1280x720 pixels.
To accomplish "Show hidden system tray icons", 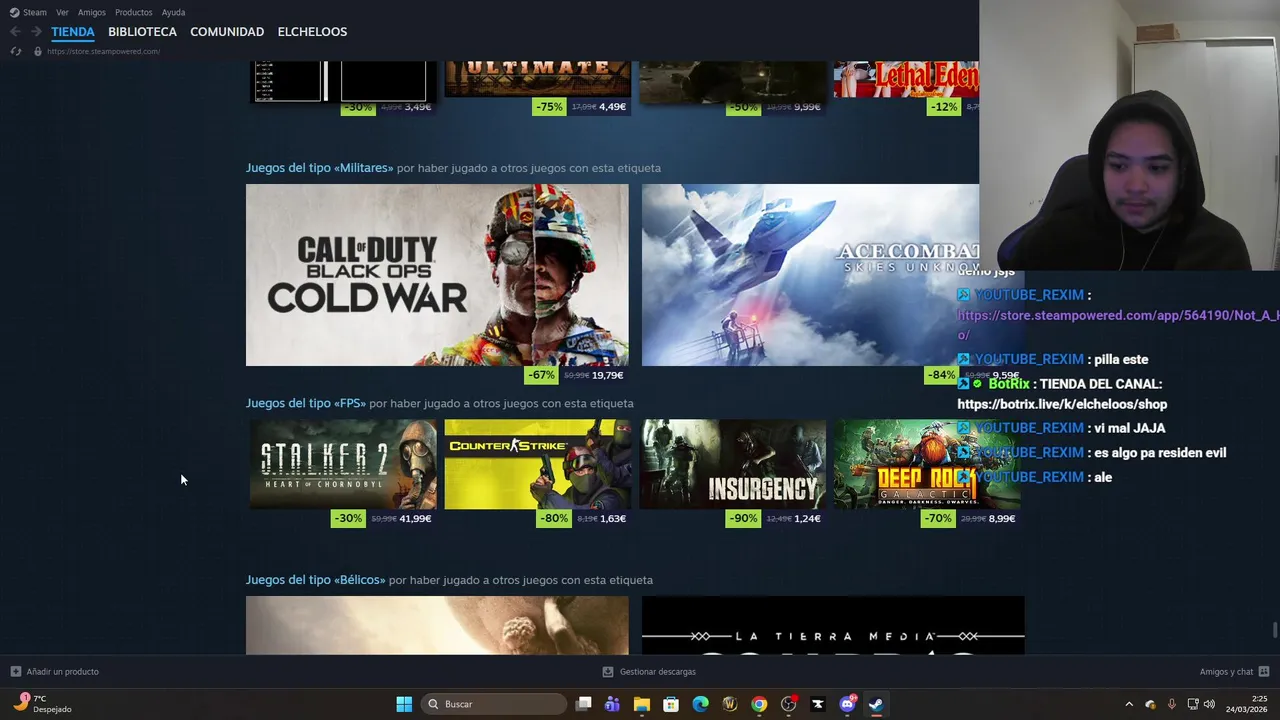I will (1129, 704).
